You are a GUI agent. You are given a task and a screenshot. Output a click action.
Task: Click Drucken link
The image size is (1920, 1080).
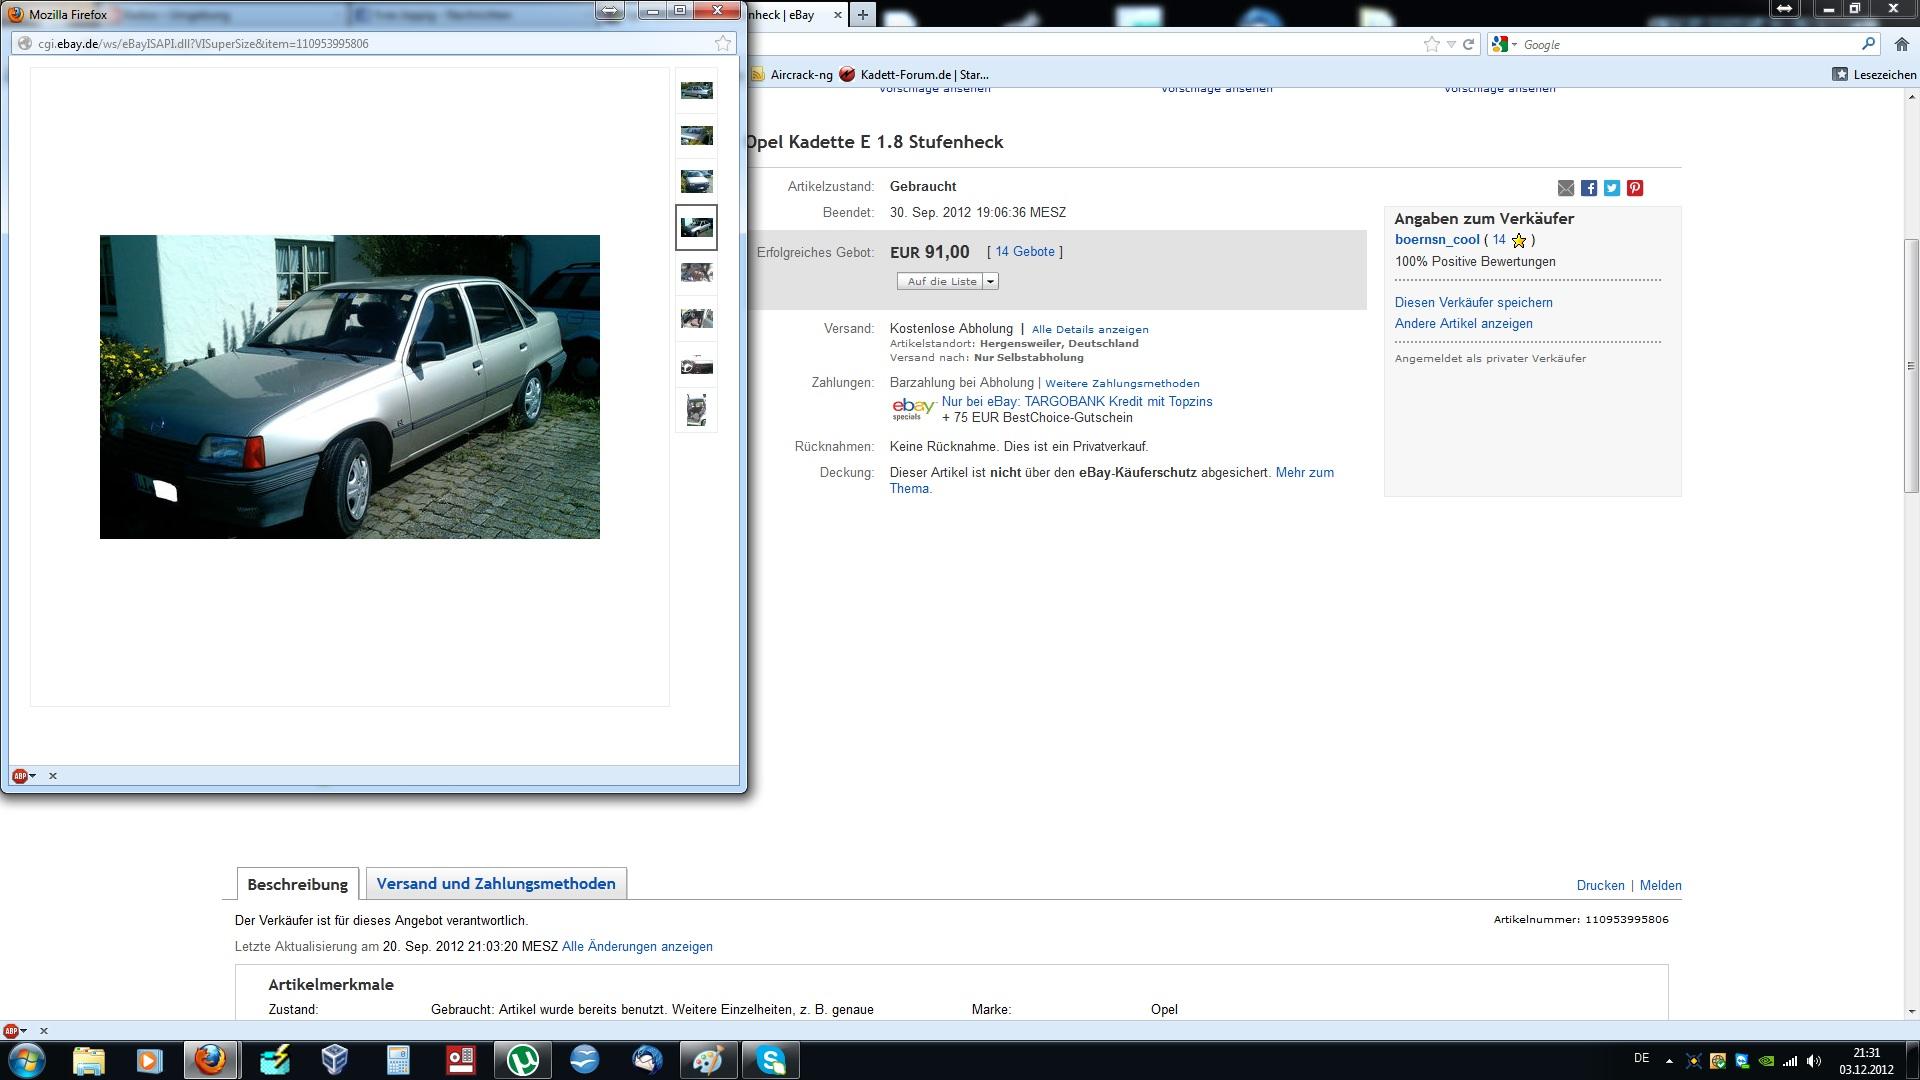tap(1600, 886)
